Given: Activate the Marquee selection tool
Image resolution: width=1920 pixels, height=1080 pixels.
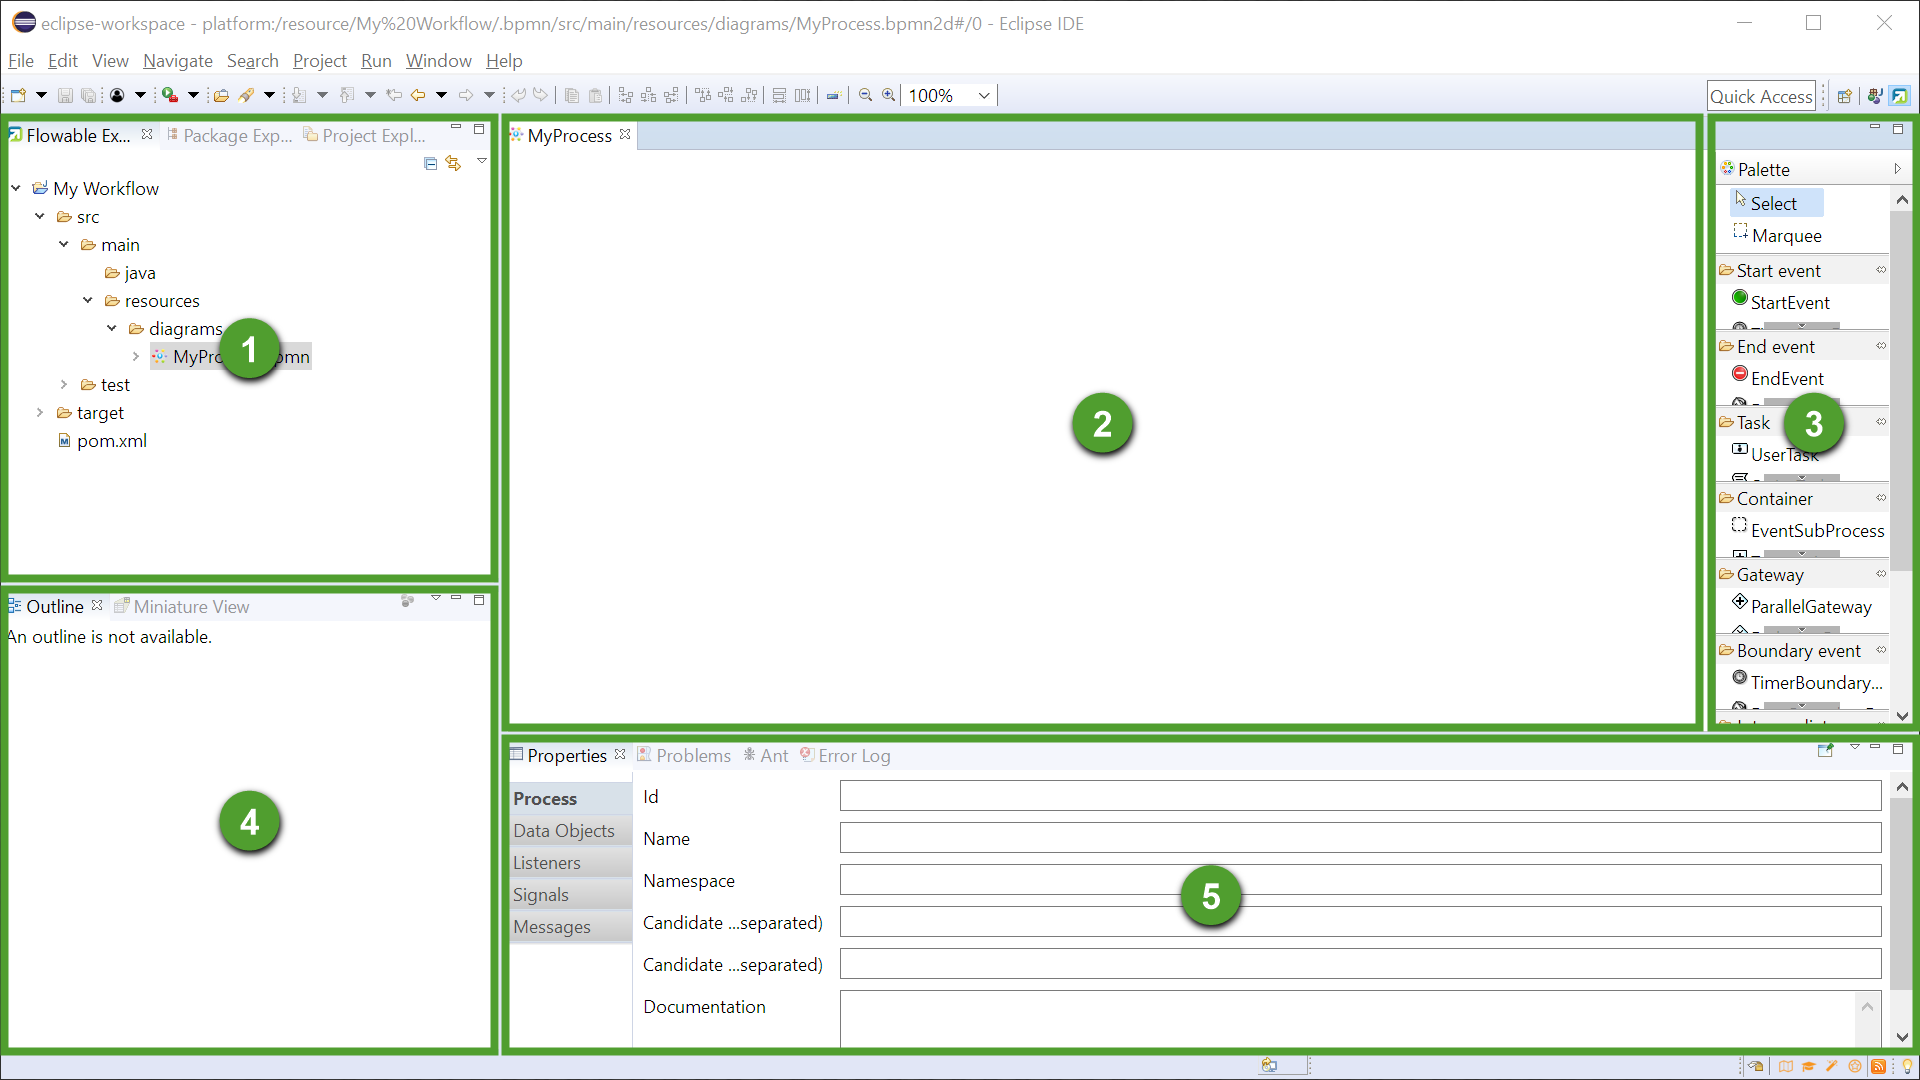Looking at the screenshot, I should coord(1786,236).
